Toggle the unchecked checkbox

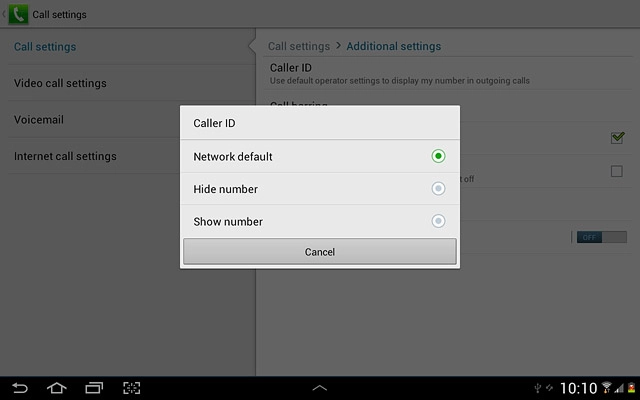[617, 171]
